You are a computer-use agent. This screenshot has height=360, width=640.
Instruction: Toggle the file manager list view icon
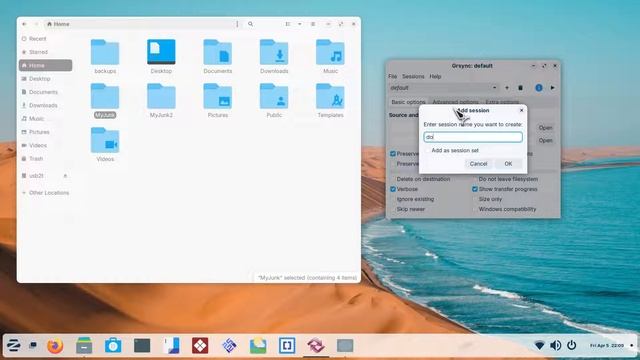click(288, 24)
